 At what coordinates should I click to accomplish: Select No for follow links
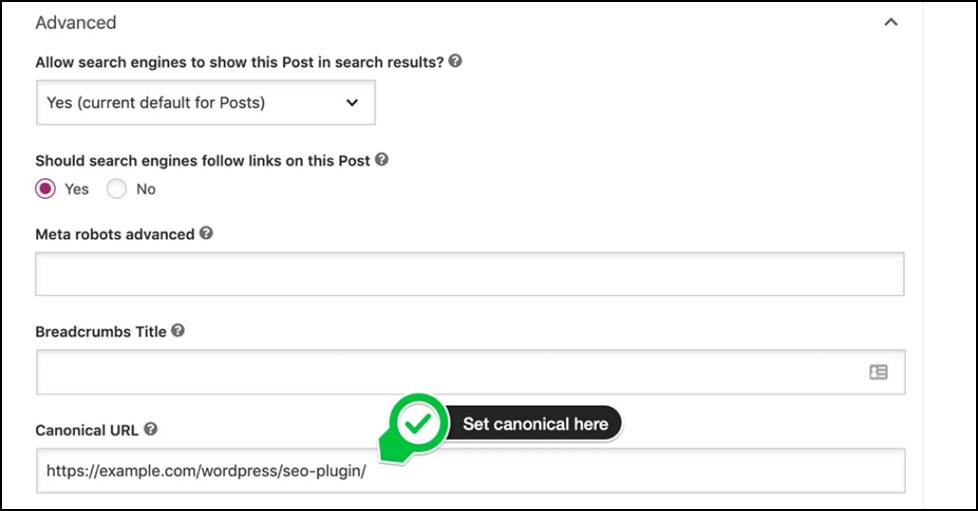point(116,188)
